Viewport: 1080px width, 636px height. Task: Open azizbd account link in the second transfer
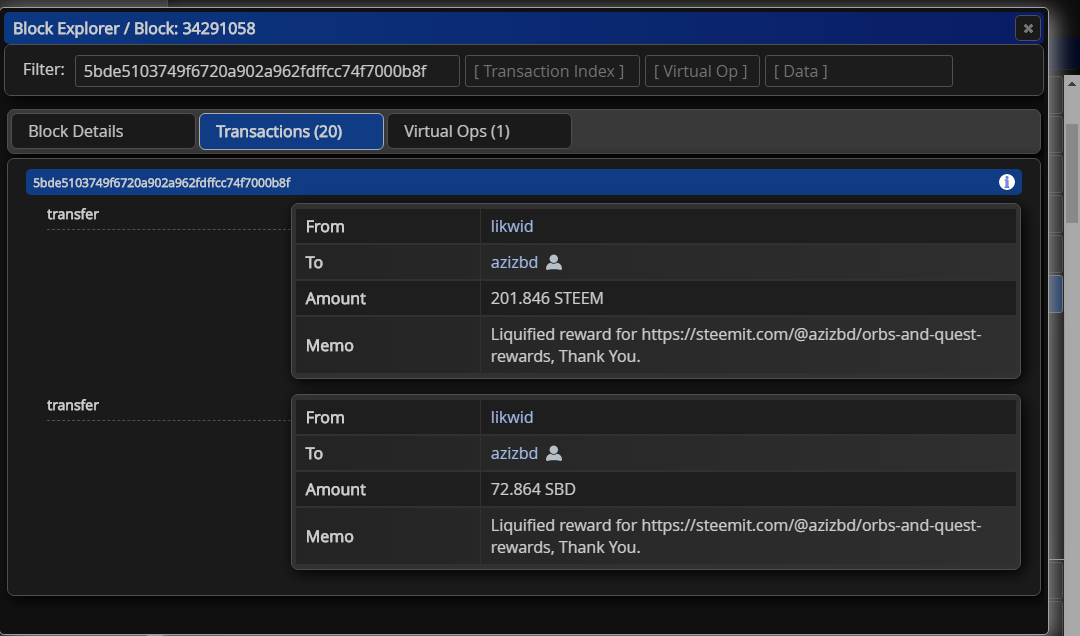coord(514,453)
